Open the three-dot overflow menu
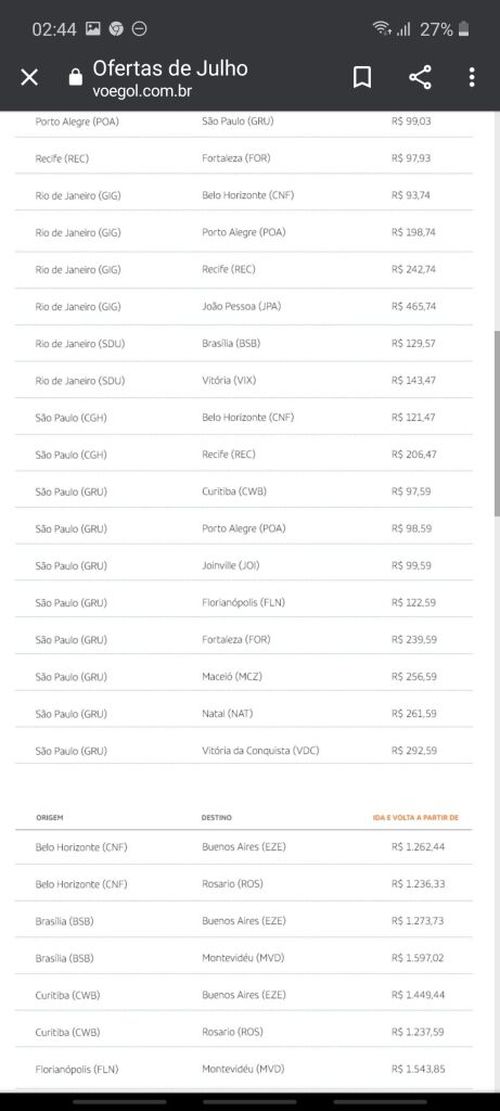 [x=472, y=77]
